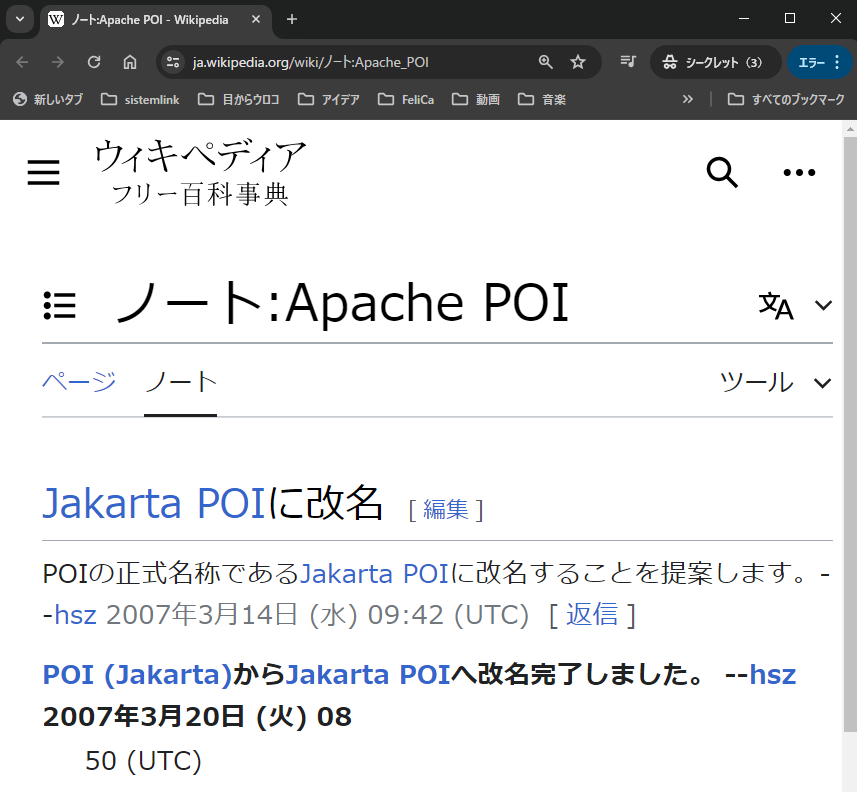Open the Wikipedia hamburger menu
Viewport: 857px width, 792px height.
pos(43,172)
